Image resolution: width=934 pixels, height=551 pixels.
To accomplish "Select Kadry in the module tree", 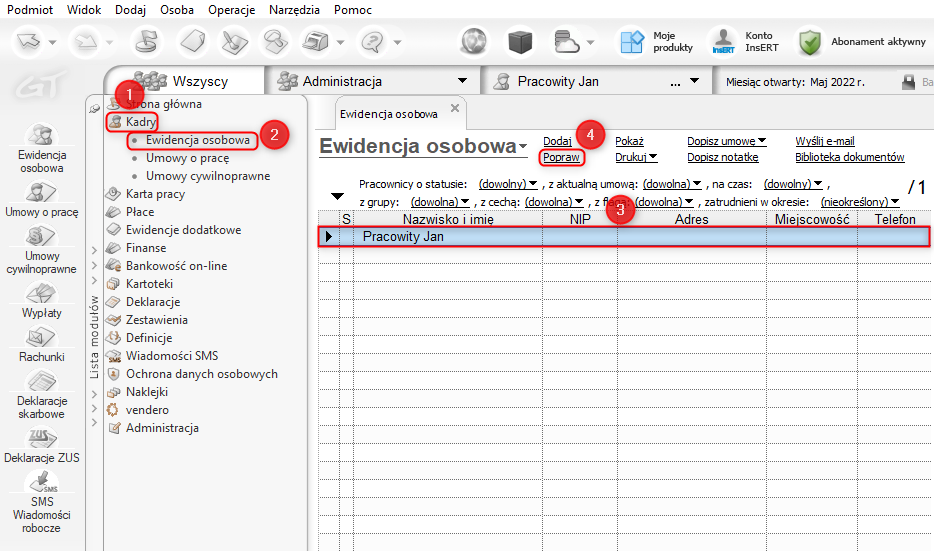I will tap(141, 122).
